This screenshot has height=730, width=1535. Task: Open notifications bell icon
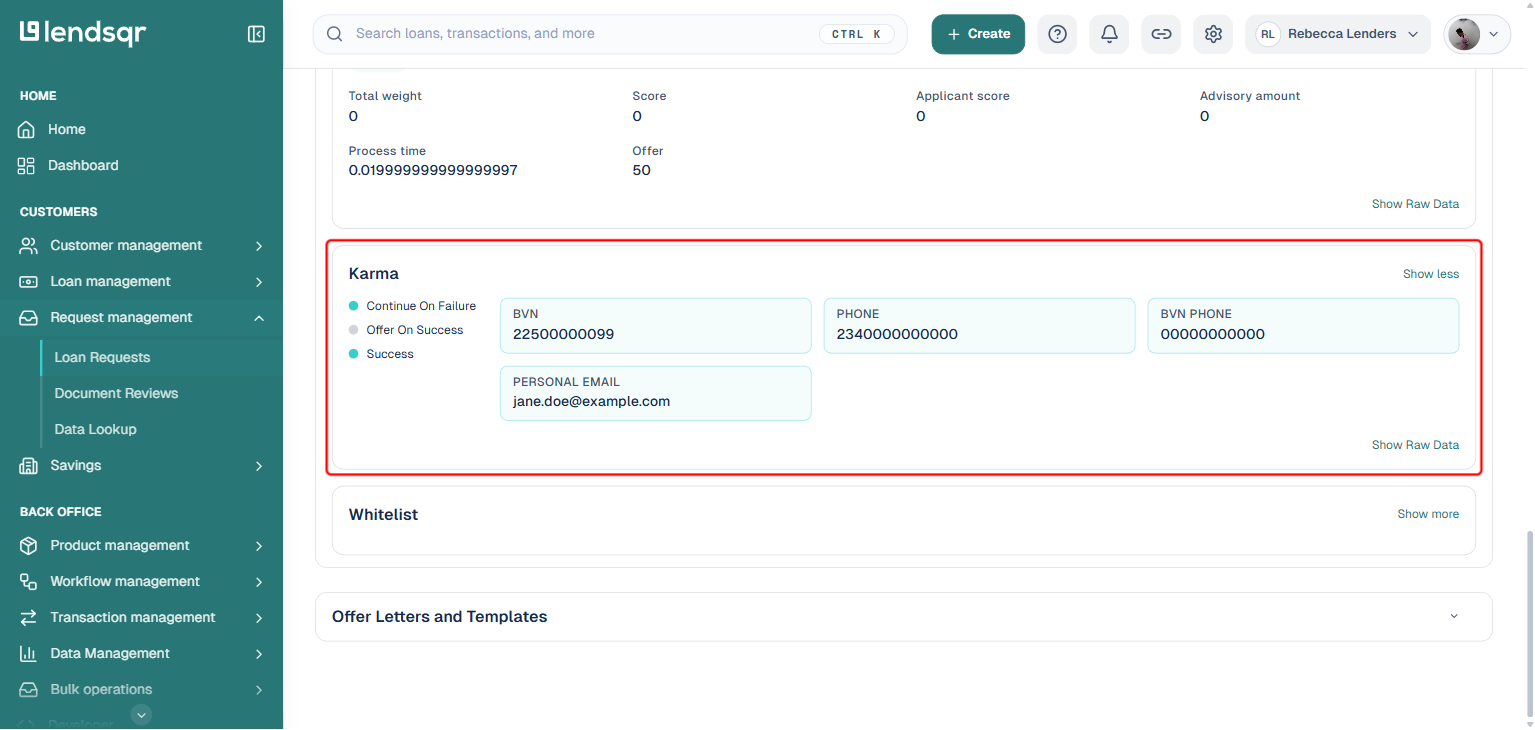click(x=1109, y=34)
